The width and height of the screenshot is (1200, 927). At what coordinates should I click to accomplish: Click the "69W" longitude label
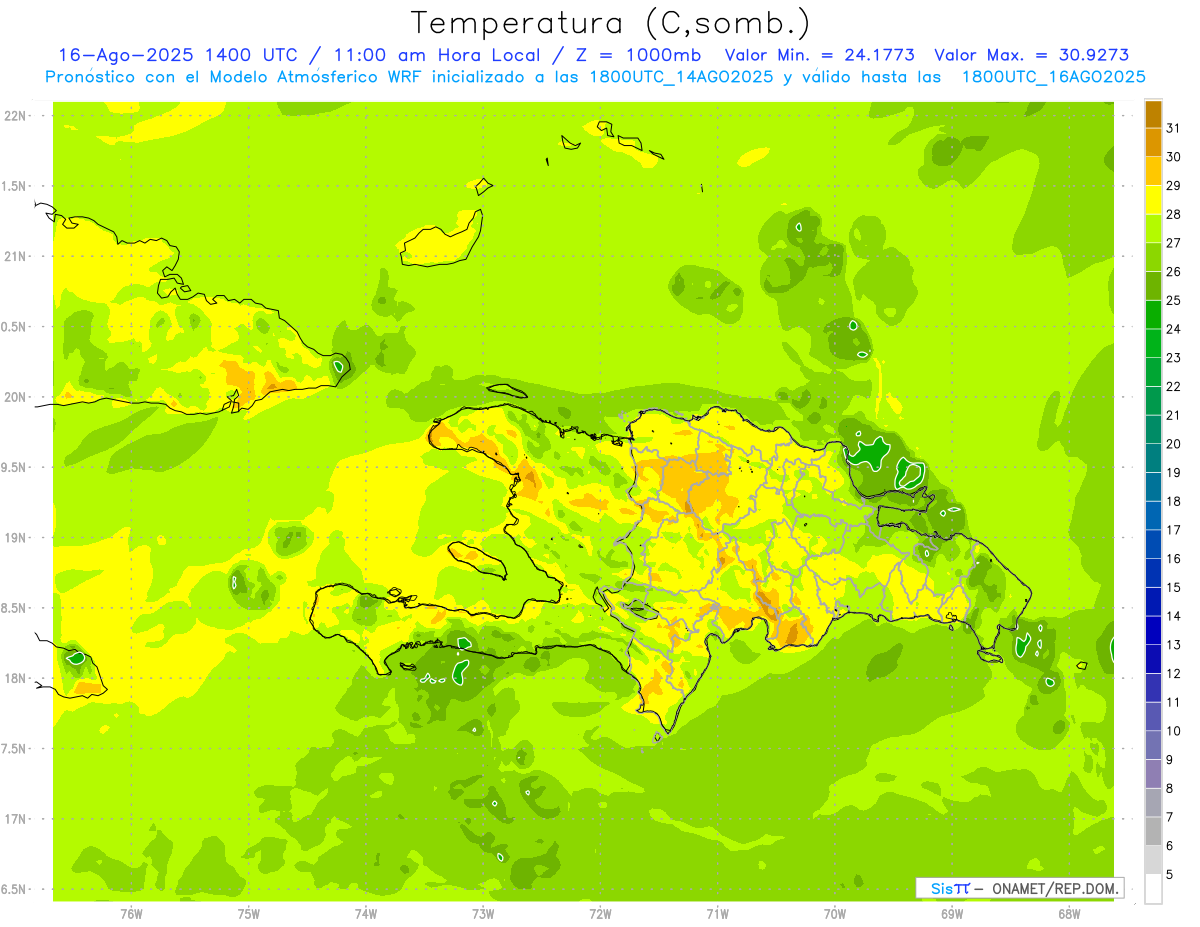coord(952,913)
